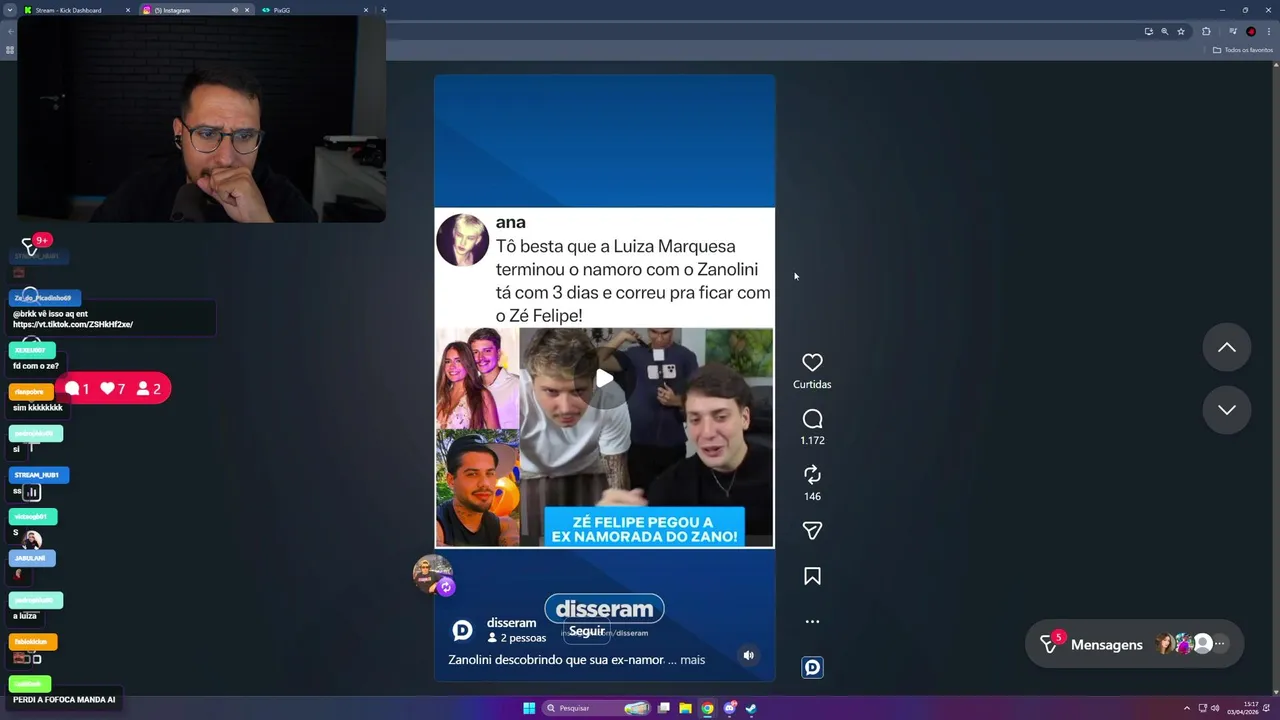The height and width of the screenshot is (720, 1280).
Task: Open a new browser tab
Action: click(x=384, y=10)
